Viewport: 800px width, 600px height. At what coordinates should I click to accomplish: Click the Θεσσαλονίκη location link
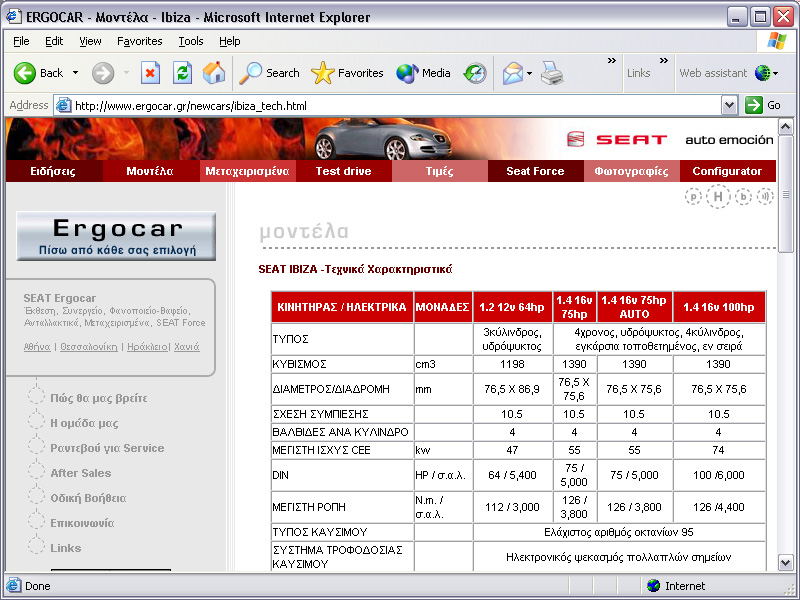(x=89, y=347)
